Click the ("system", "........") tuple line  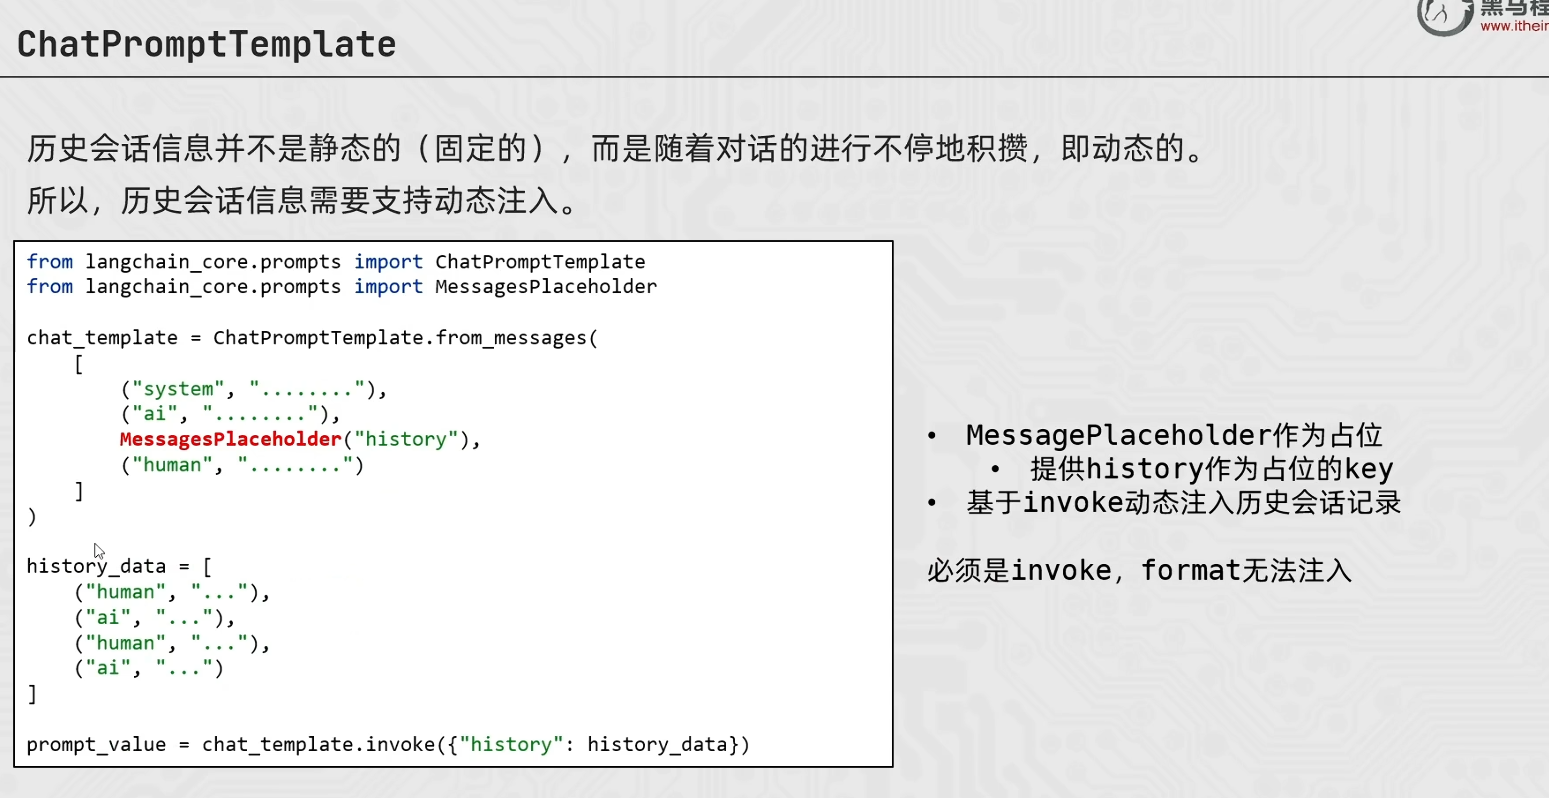click(x=253, y=389)
